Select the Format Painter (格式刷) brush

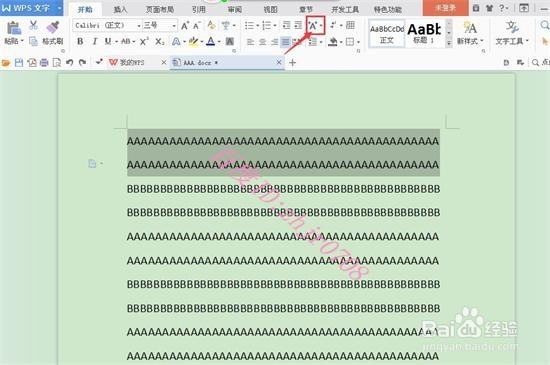pos(53,27)
